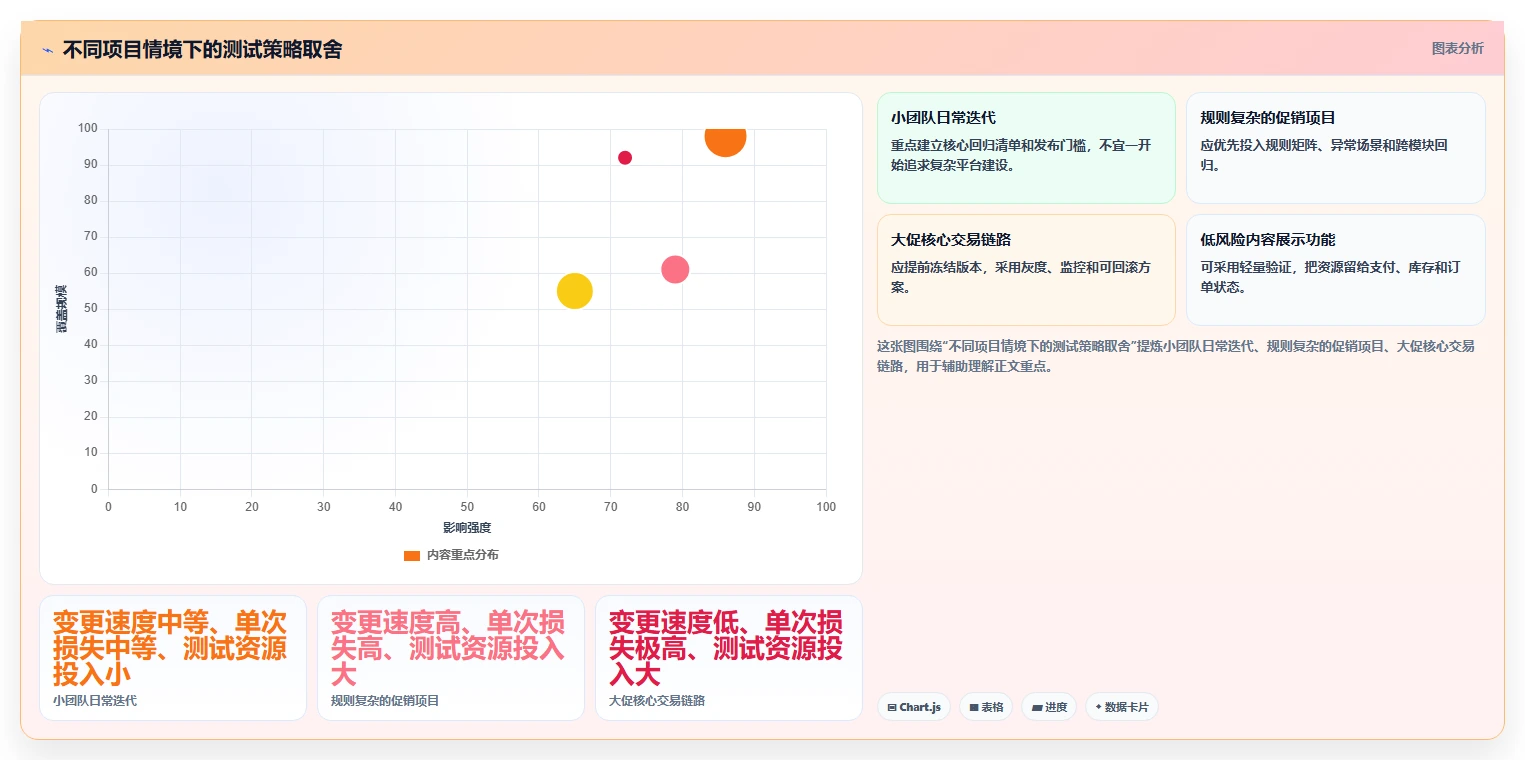Click 小团队日常迭代 caption under orange stat

(95, 701)
